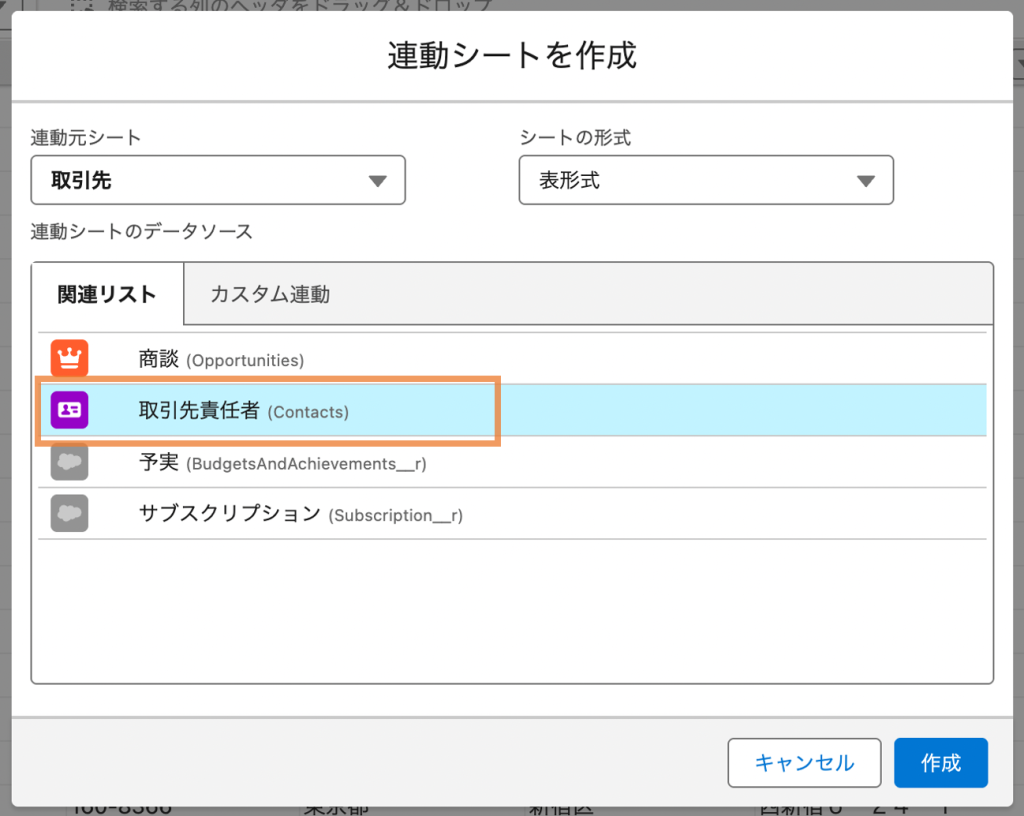Click the empty area below the サブスクリプション row

click(512, 610)
